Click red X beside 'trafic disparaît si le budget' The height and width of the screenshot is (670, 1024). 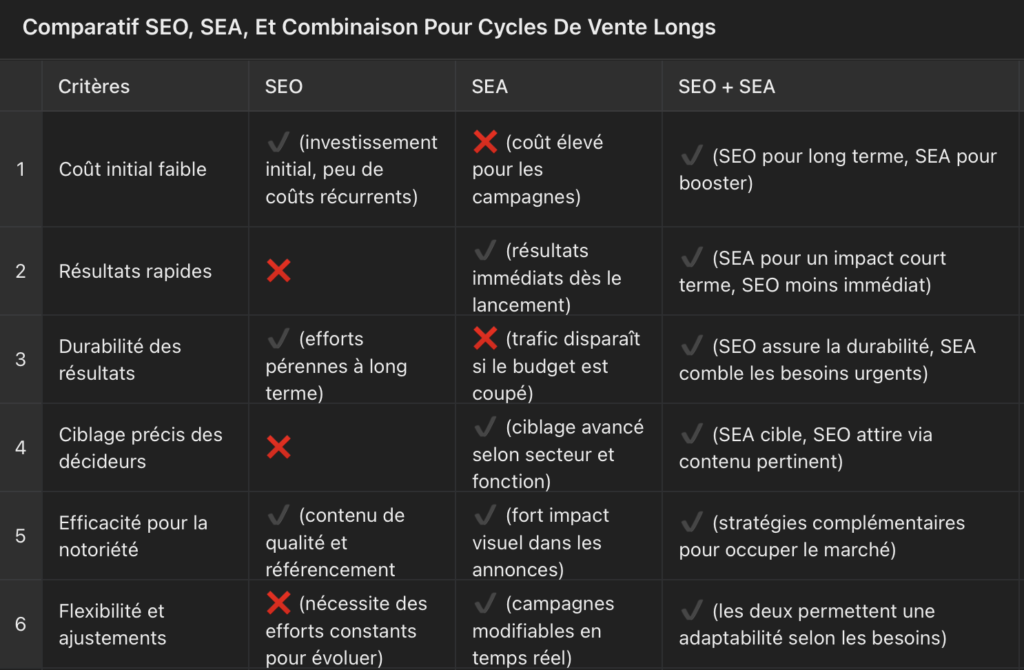485,339
